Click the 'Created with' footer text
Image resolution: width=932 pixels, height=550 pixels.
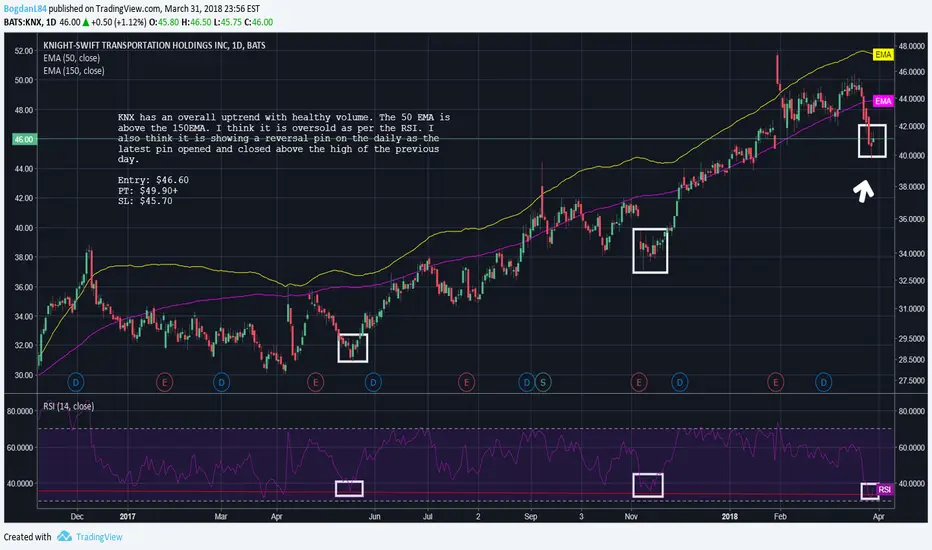(x=27, y=537)
